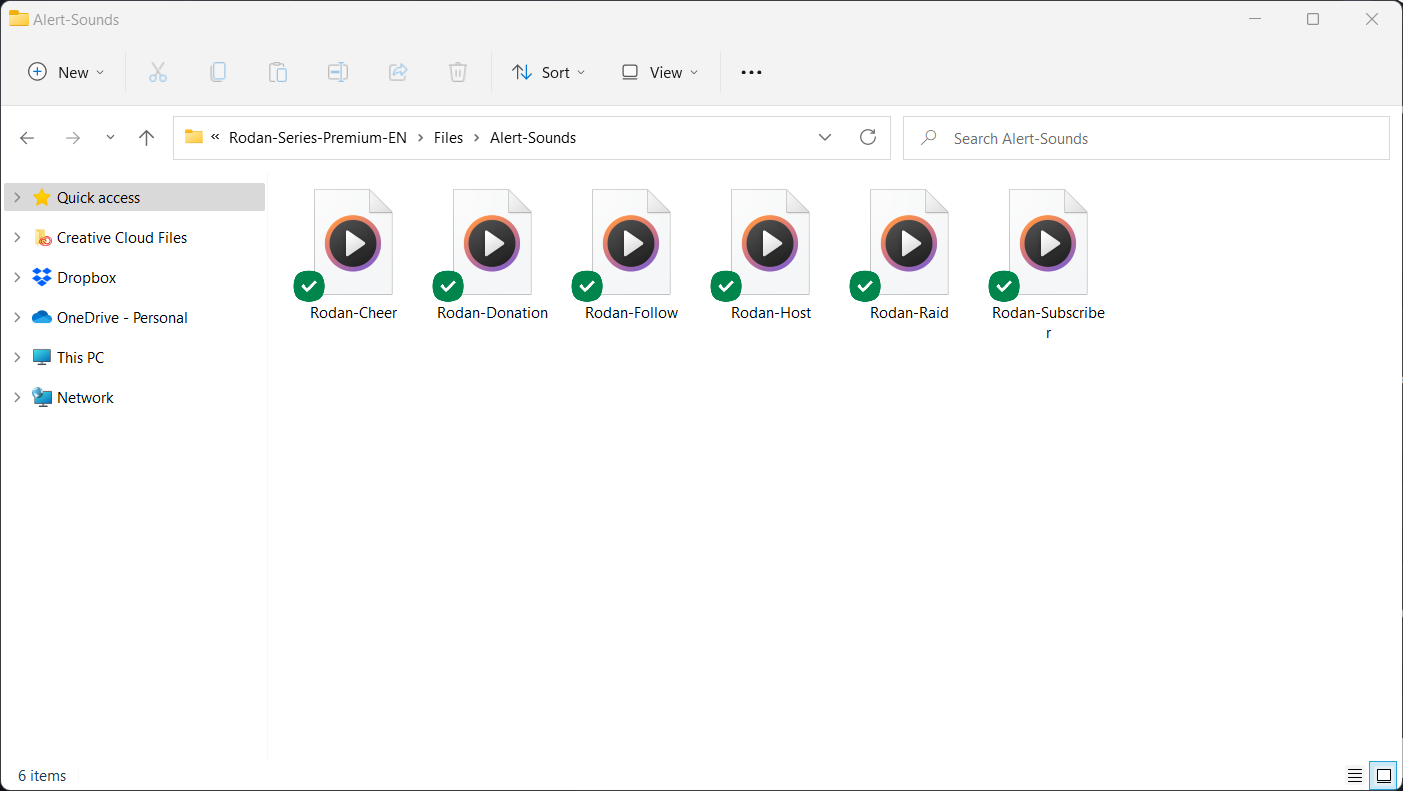Select the Rodan-Donation sound file
1403x791 pixels.
tap(492, 255)
